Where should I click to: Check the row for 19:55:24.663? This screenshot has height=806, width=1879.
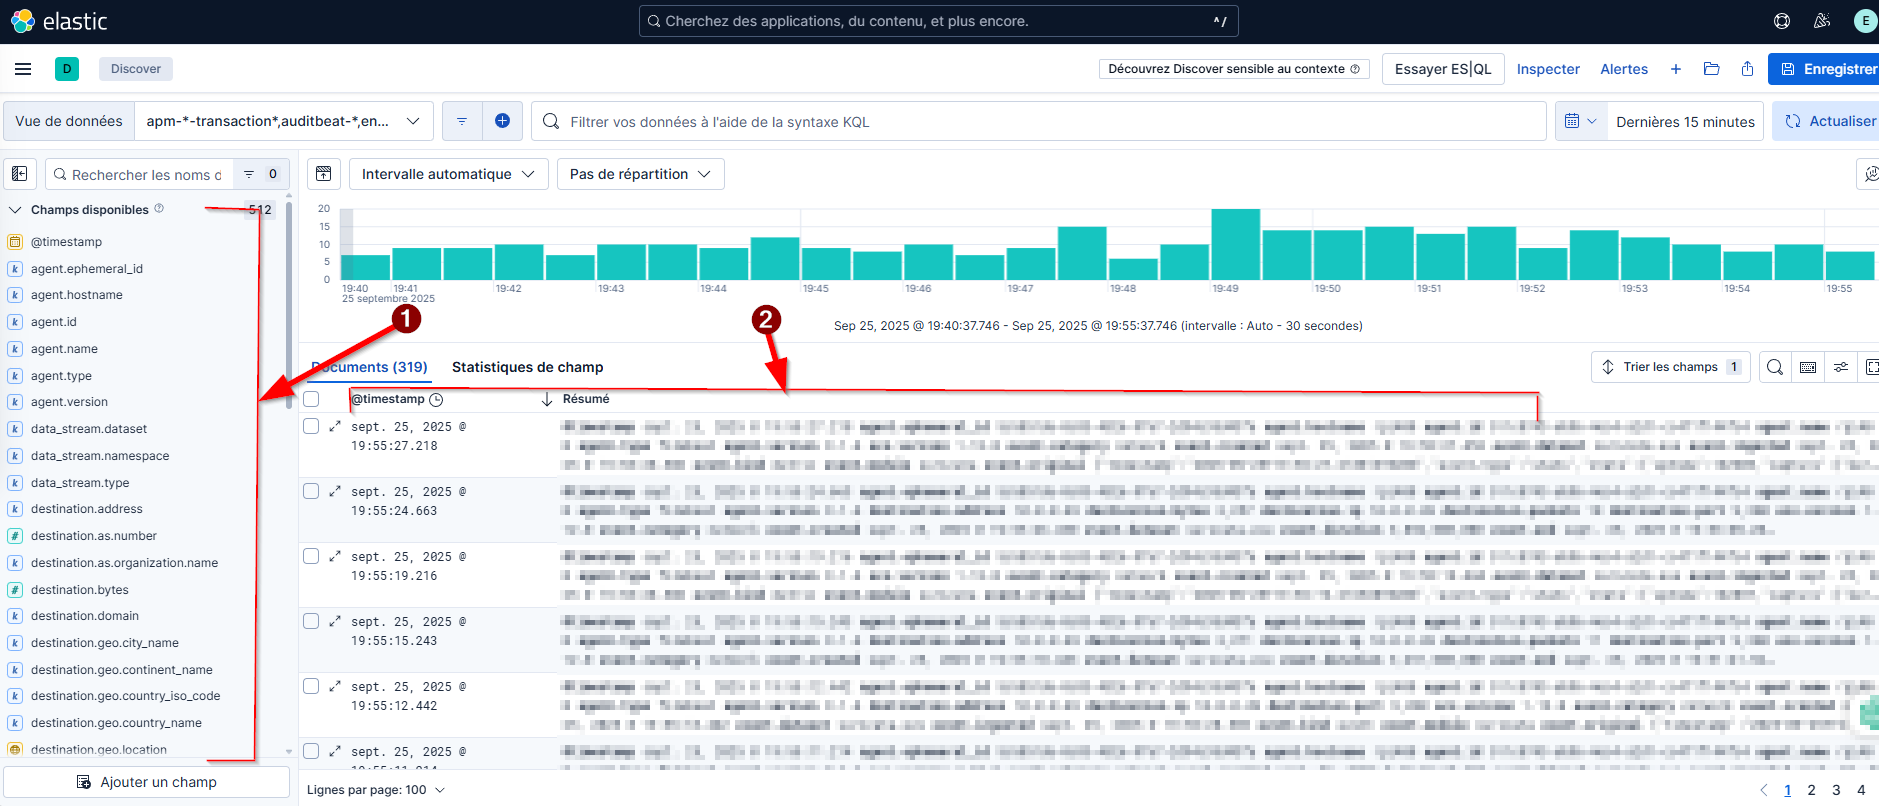(x=311, y=491)
